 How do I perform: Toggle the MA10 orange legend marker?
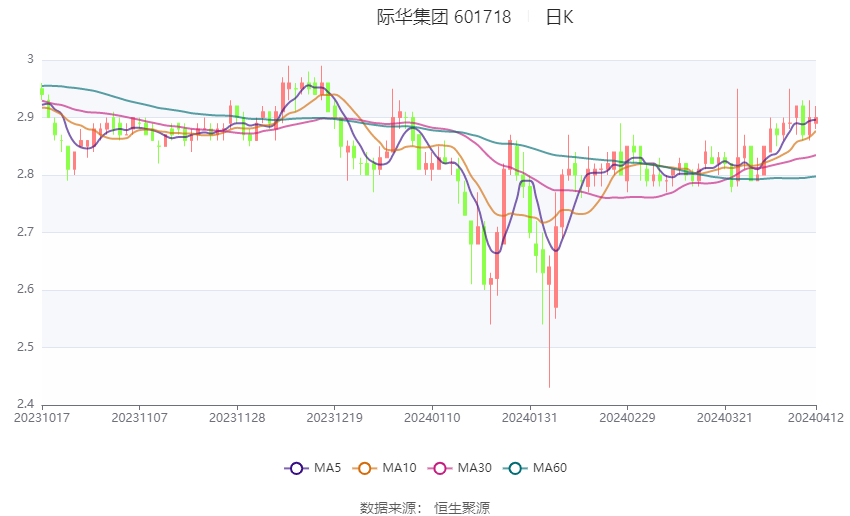coord(364,468)
